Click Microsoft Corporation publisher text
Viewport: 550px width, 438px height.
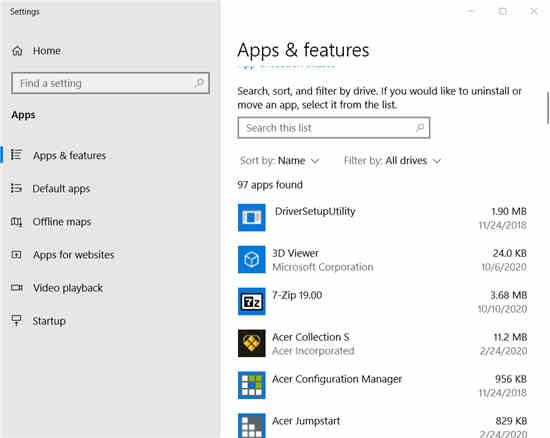tap(323, 267)
